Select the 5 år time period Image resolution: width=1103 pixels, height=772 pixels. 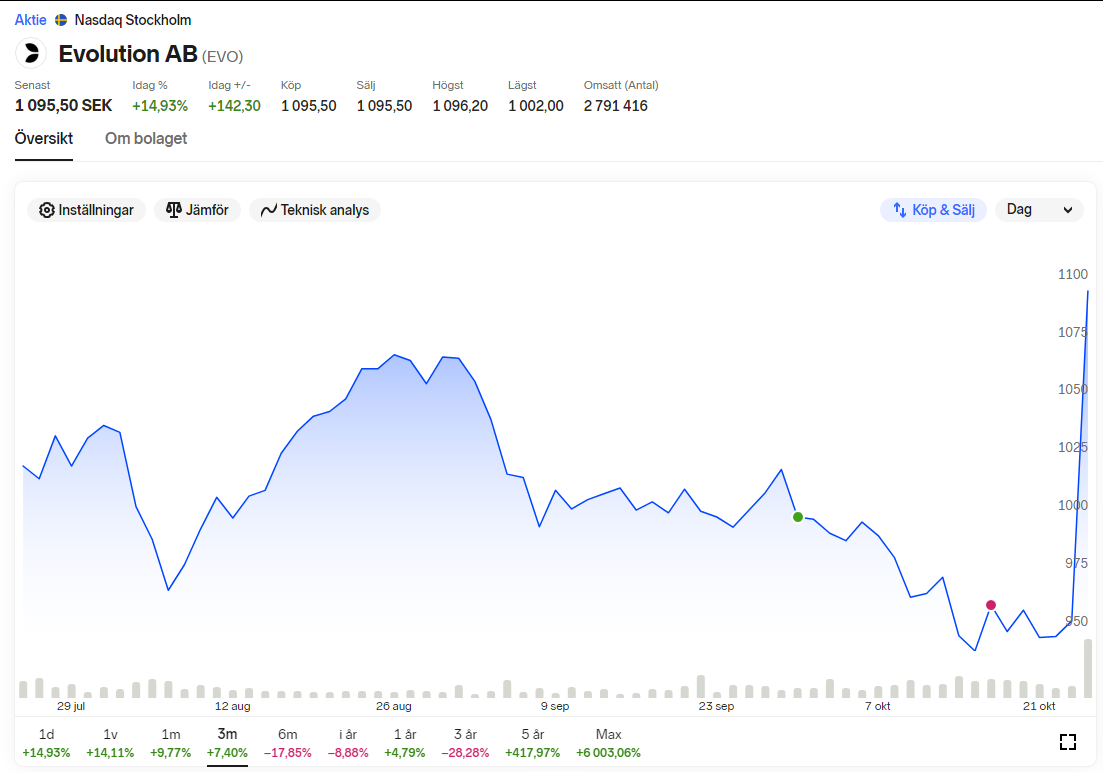(x=533, y=743)
